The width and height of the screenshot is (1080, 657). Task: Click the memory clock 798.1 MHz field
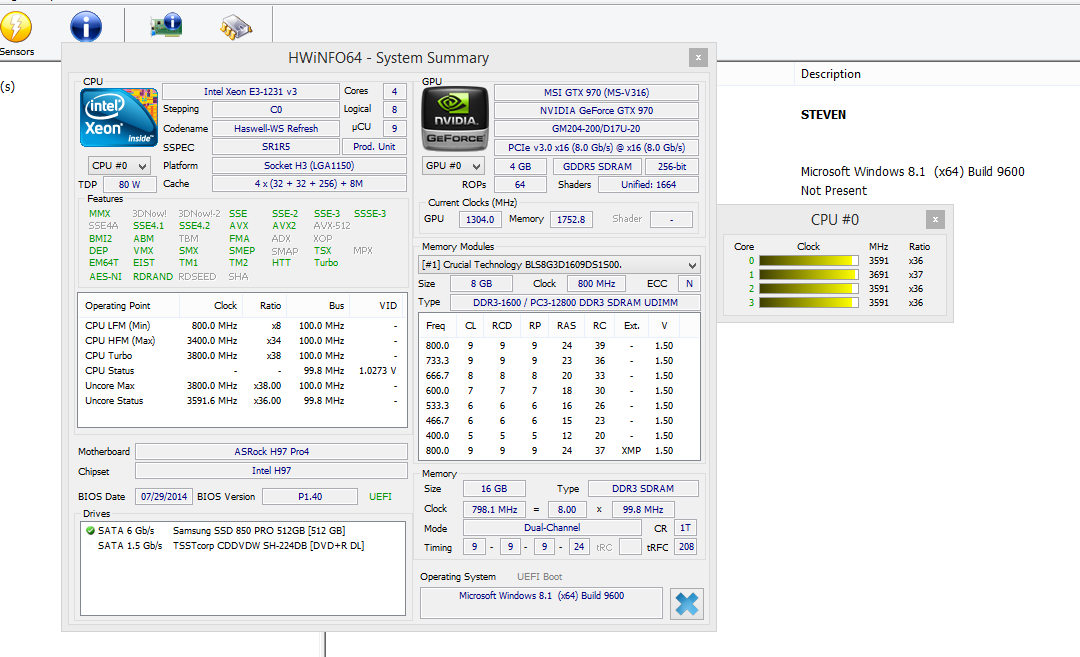point(494,510)
